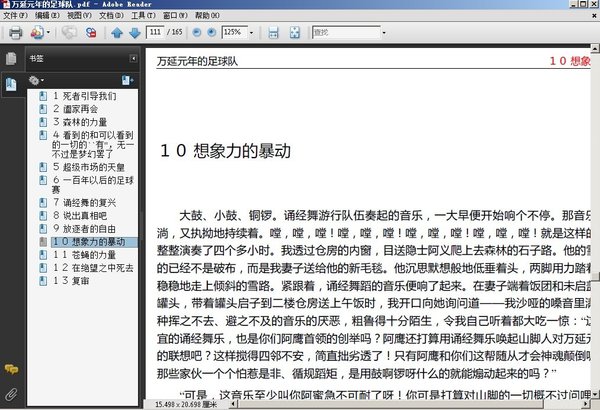Open the Find options dropdown arrow
The image size is (600, 410).
[384, 33]
